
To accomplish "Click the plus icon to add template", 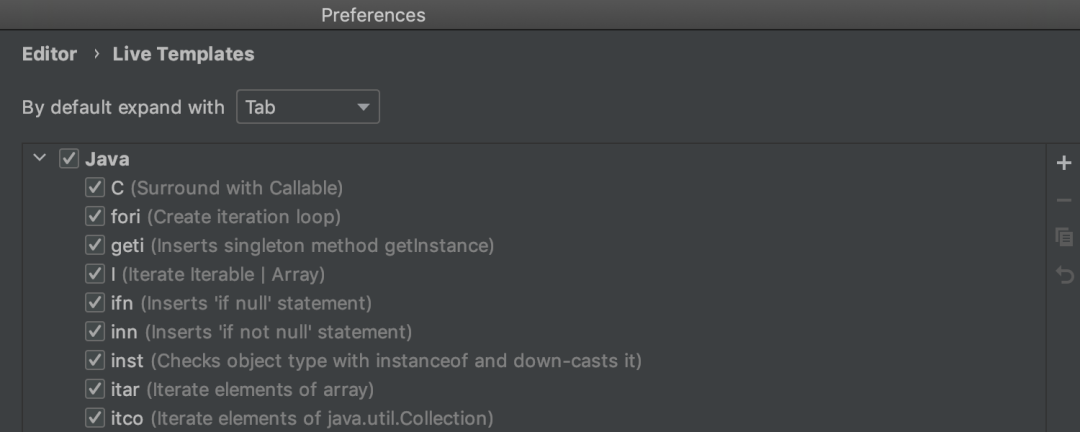I will 1064,163.
